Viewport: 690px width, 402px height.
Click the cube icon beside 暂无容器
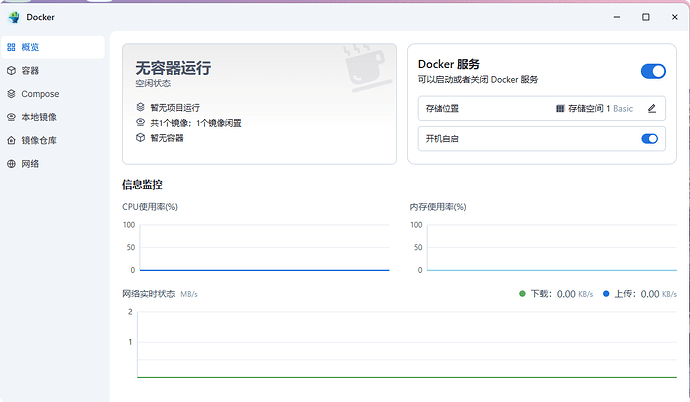point(140,137)
